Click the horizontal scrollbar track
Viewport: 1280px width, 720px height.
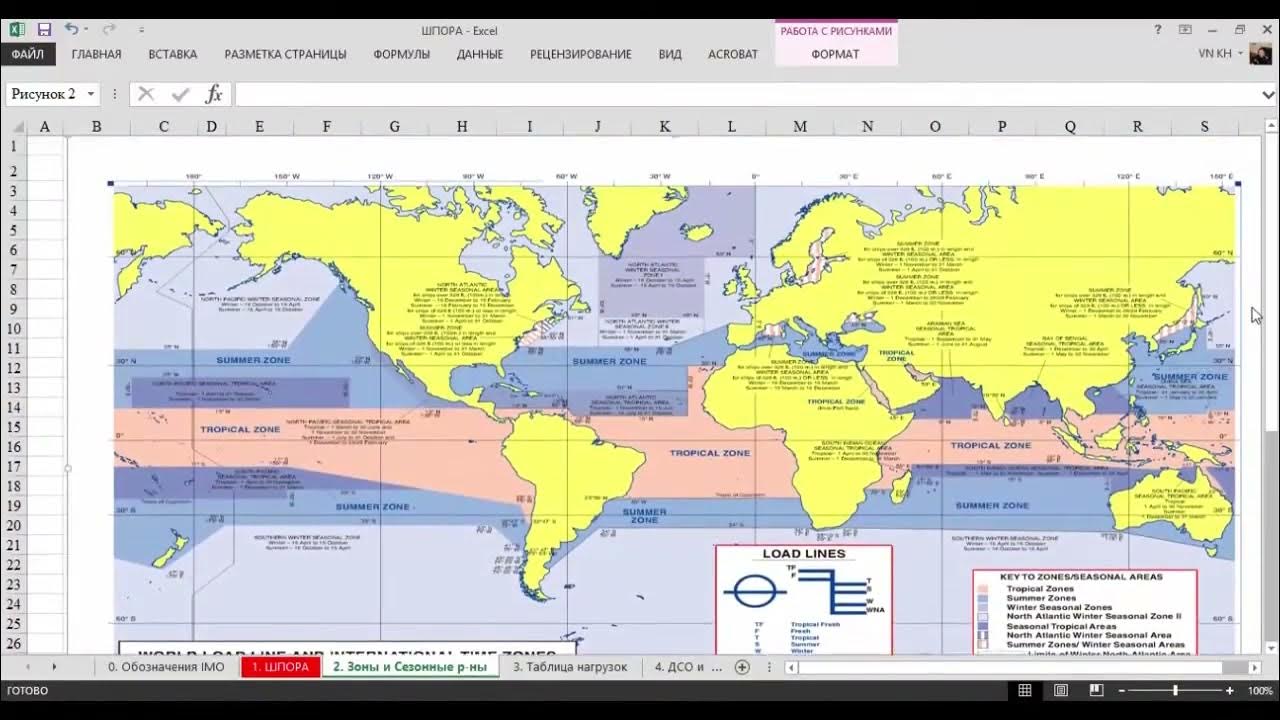pos(1024,667)
